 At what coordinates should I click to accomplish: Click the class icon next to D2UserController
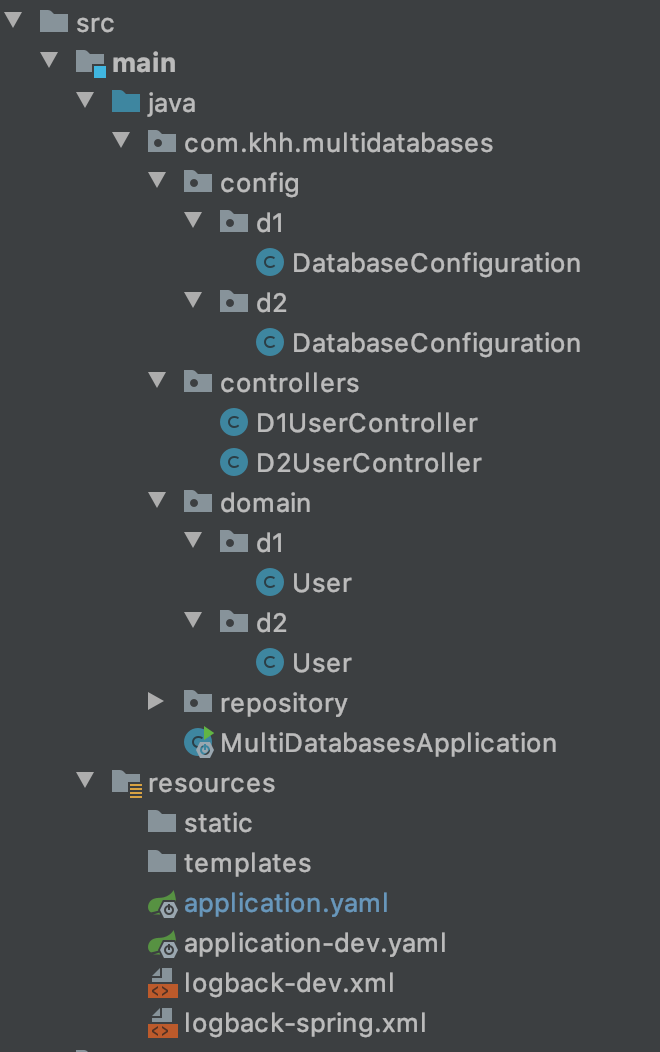232,462
